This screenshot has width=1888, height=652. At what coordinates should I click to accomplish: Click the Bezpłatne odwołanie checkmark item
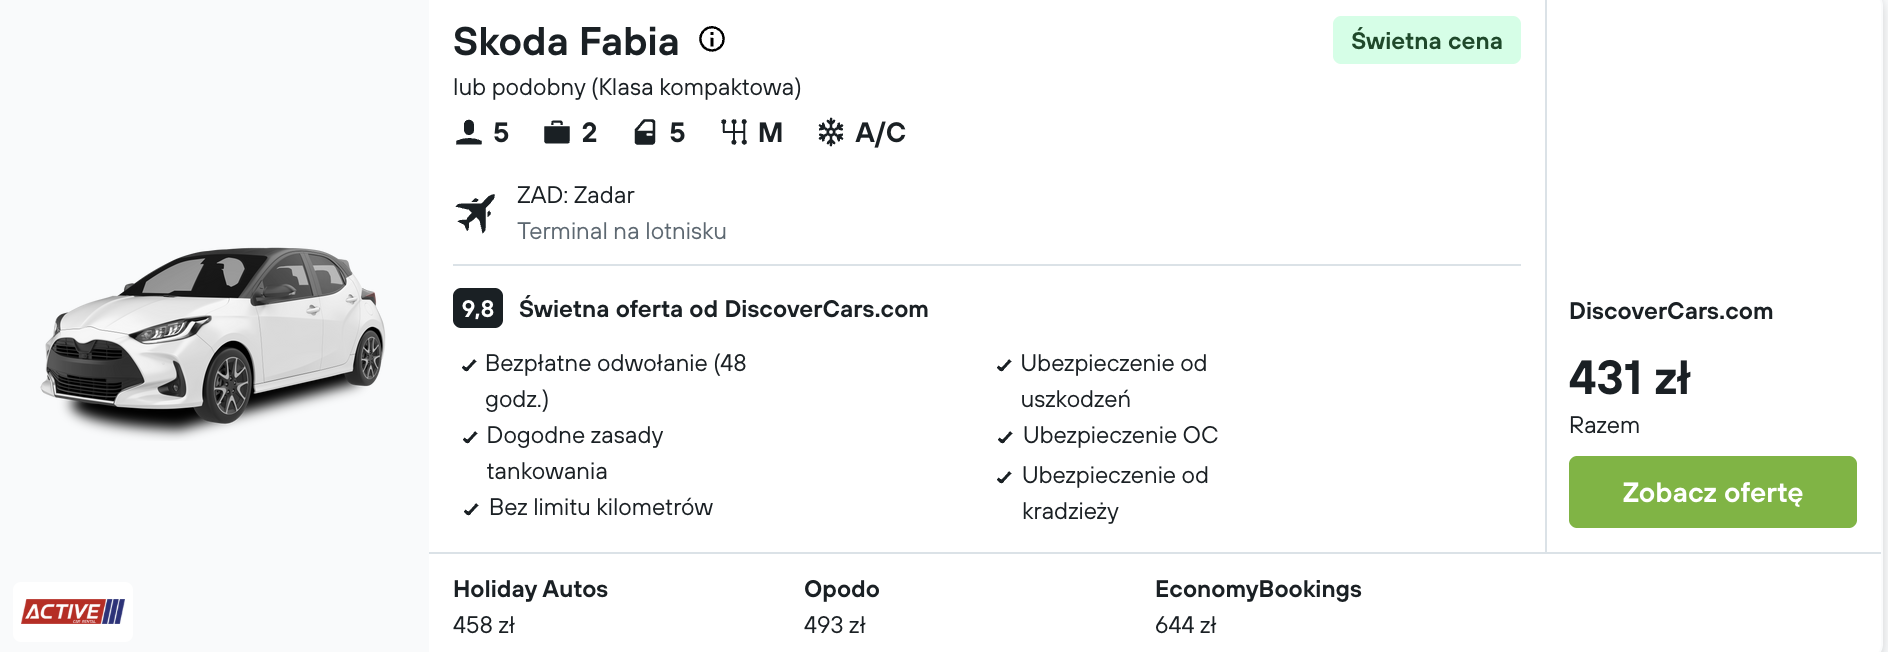click(x=606, y=381)
